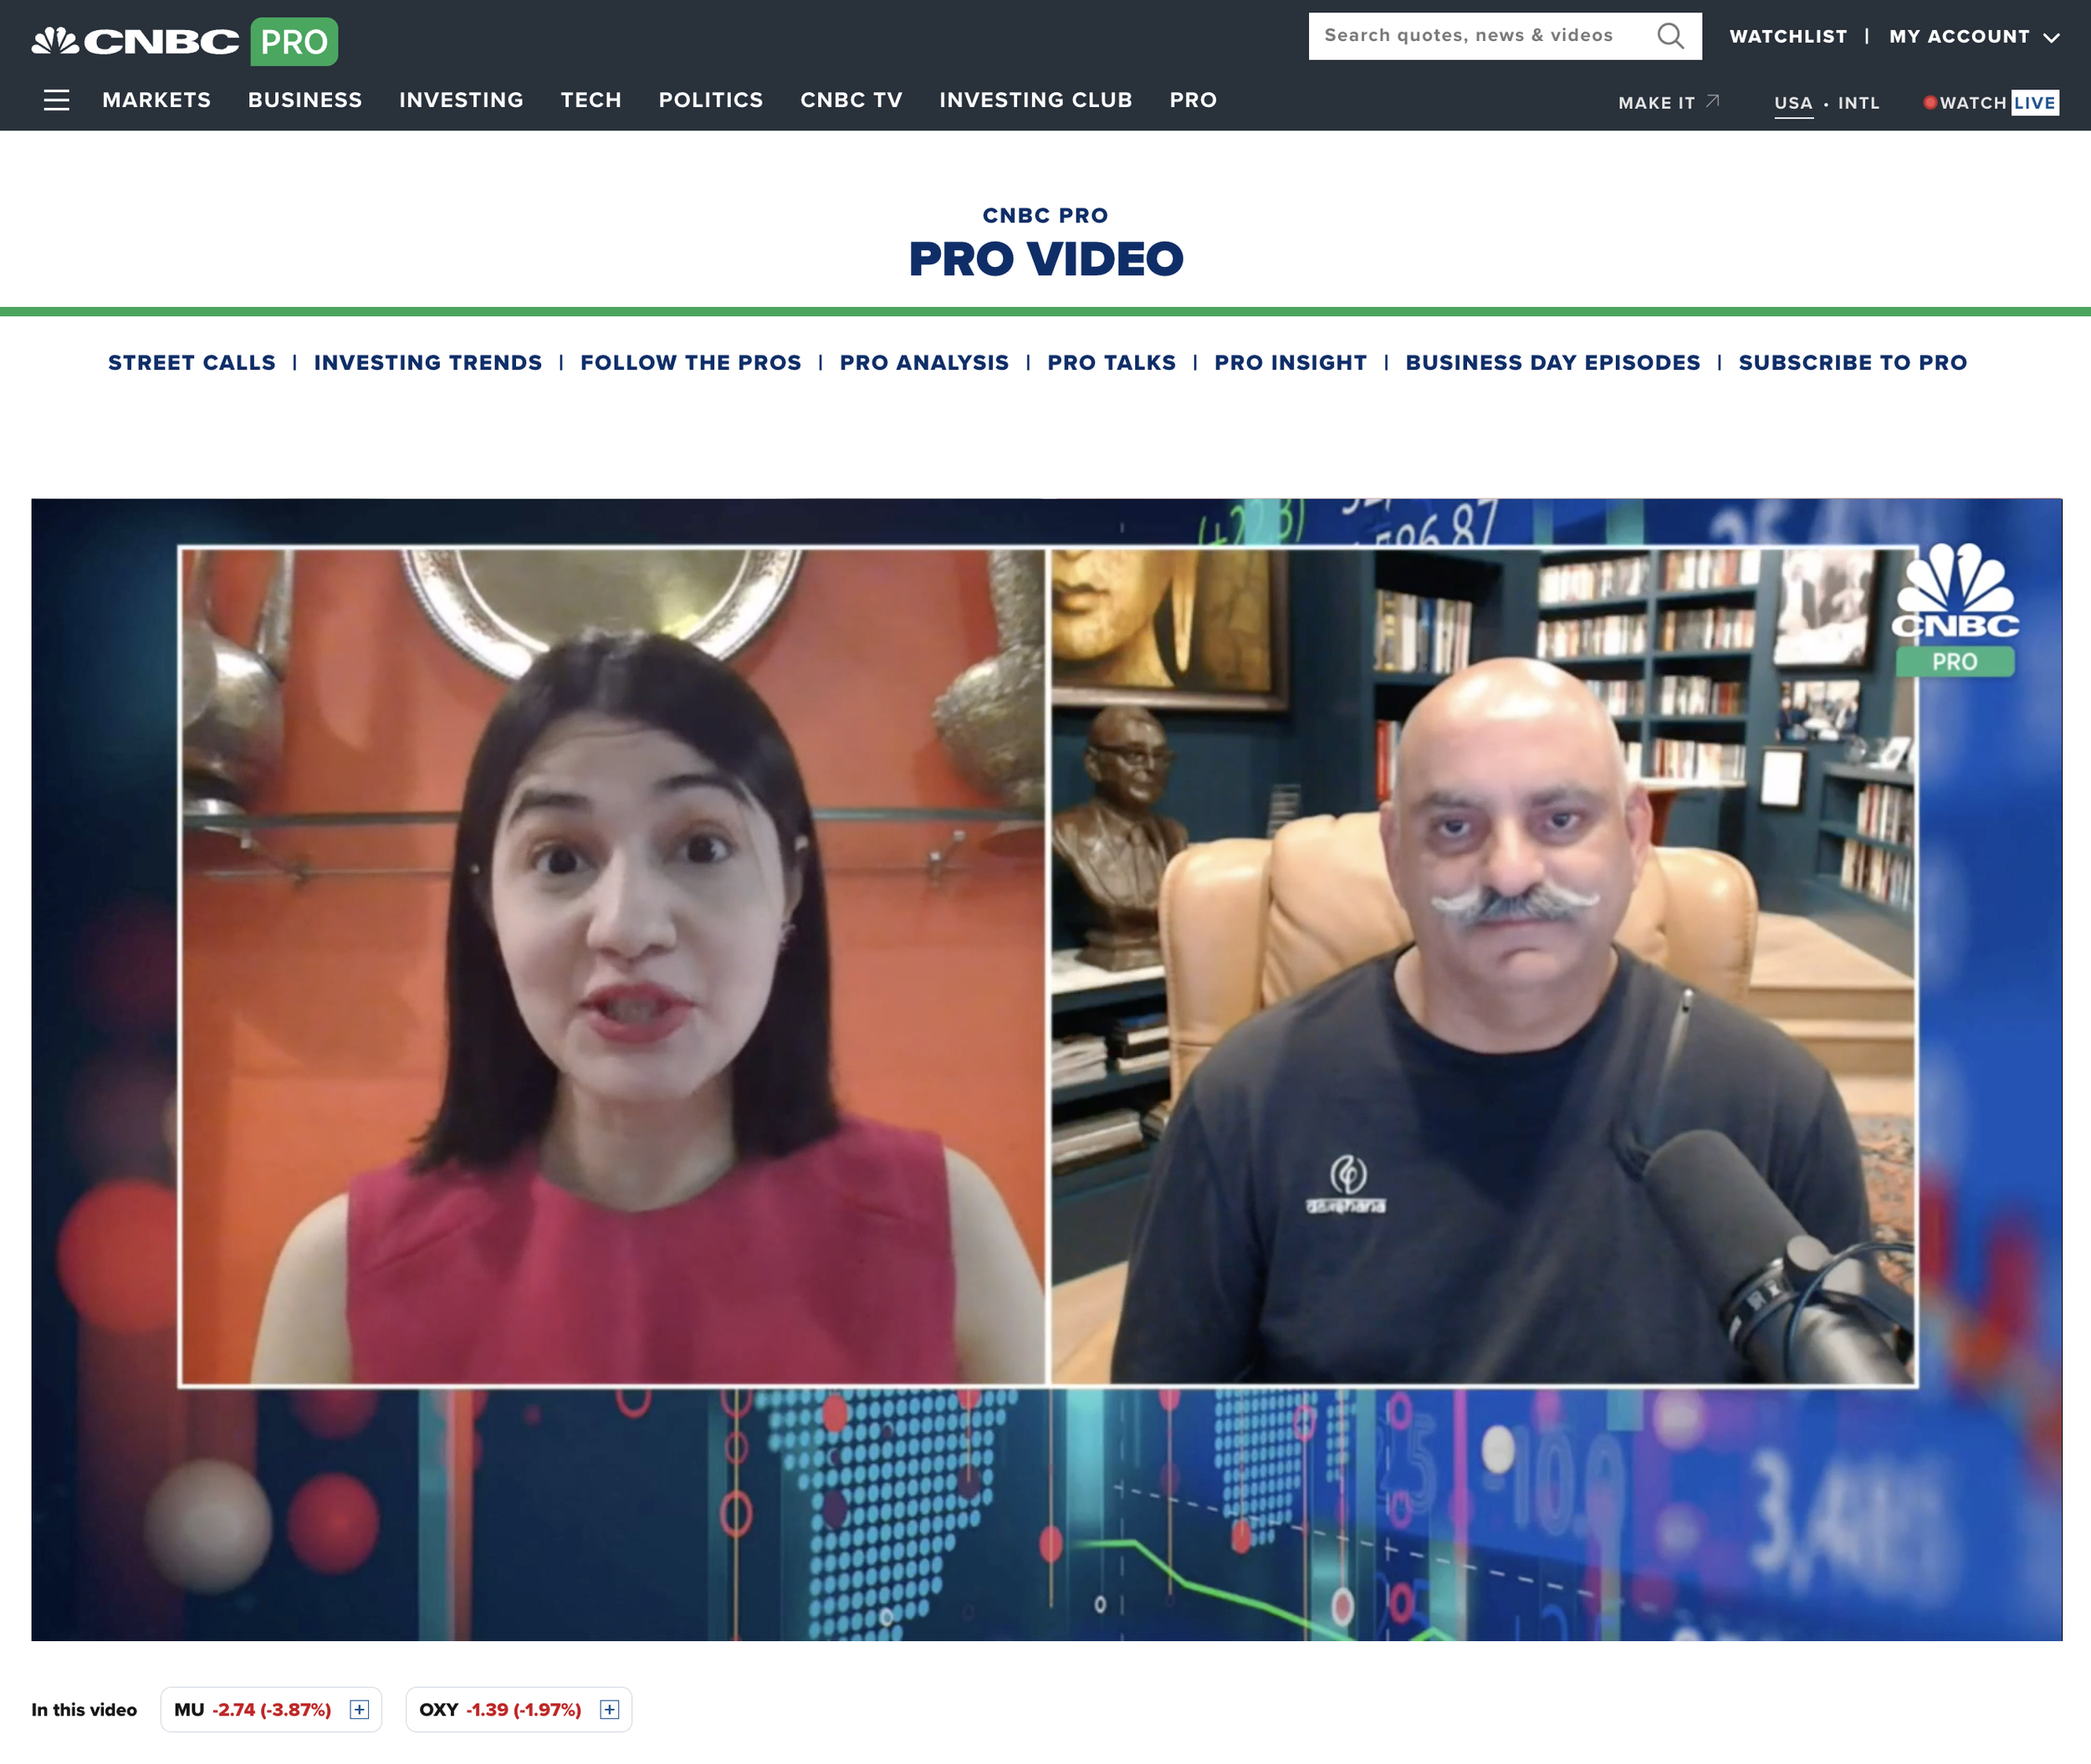Open the MU stock quote chip
The height and width of the screenshot is (1764, 2091).
[252, 1709]
